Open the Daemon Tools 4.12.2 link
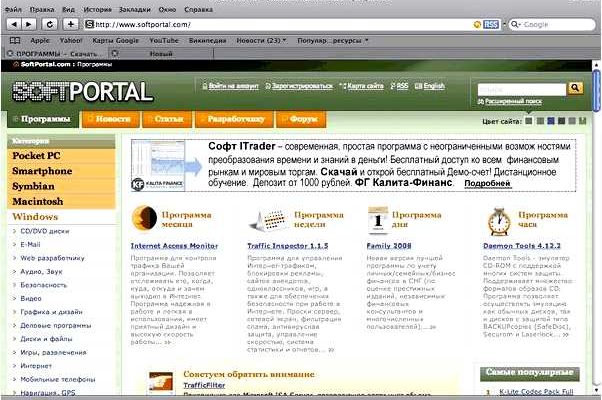Viewport: 602px width, 400px height. (520, 245)
